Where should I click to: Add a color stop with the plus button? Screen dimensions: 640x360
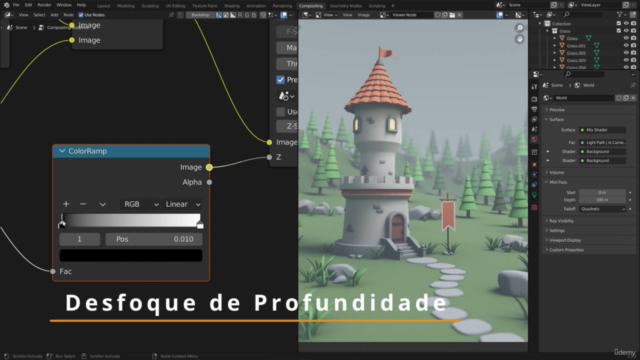[66, 204]
